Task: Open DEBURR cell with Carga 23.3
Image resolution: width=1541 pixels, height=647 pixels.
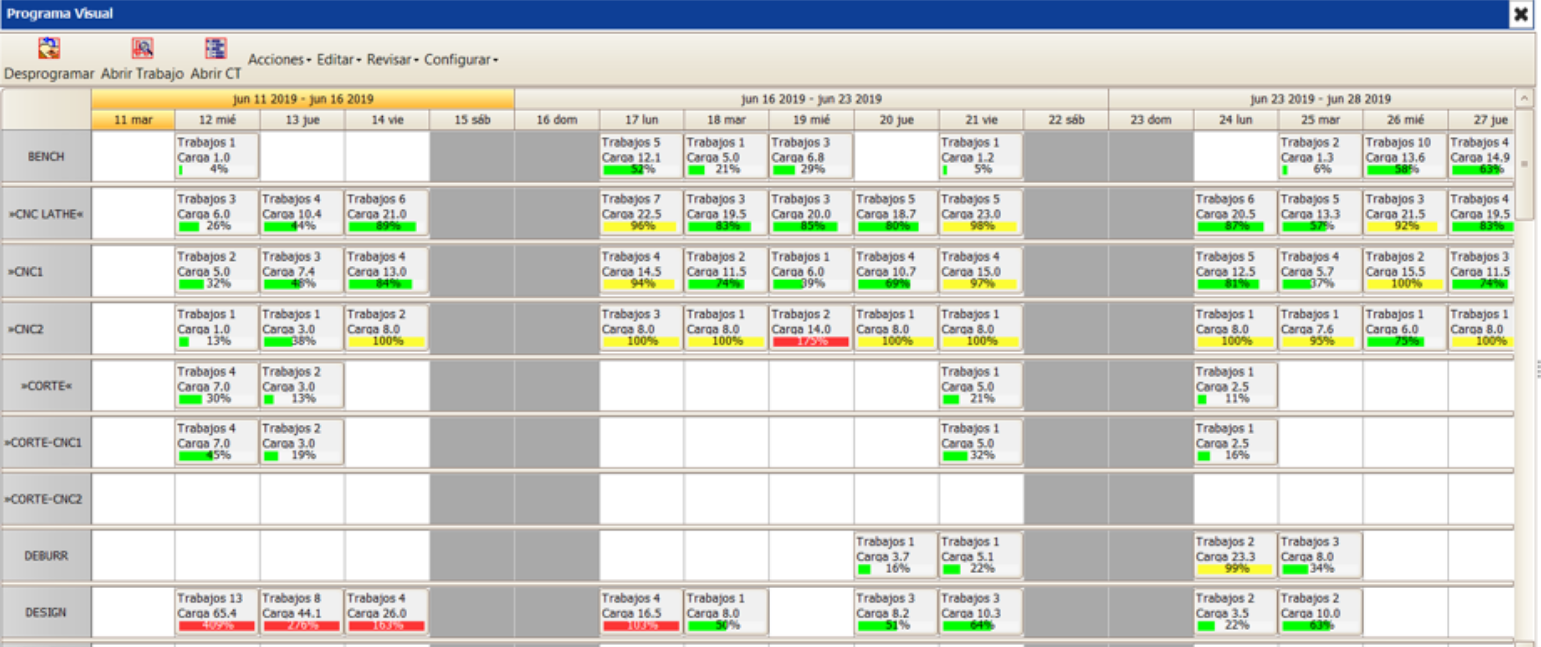Action: 1235,554
